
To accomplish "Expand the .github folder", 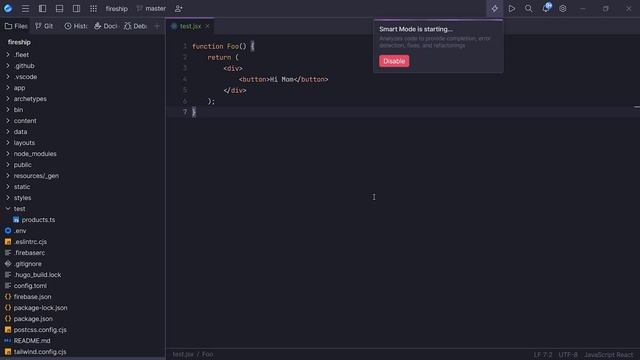I will [8, 66].
